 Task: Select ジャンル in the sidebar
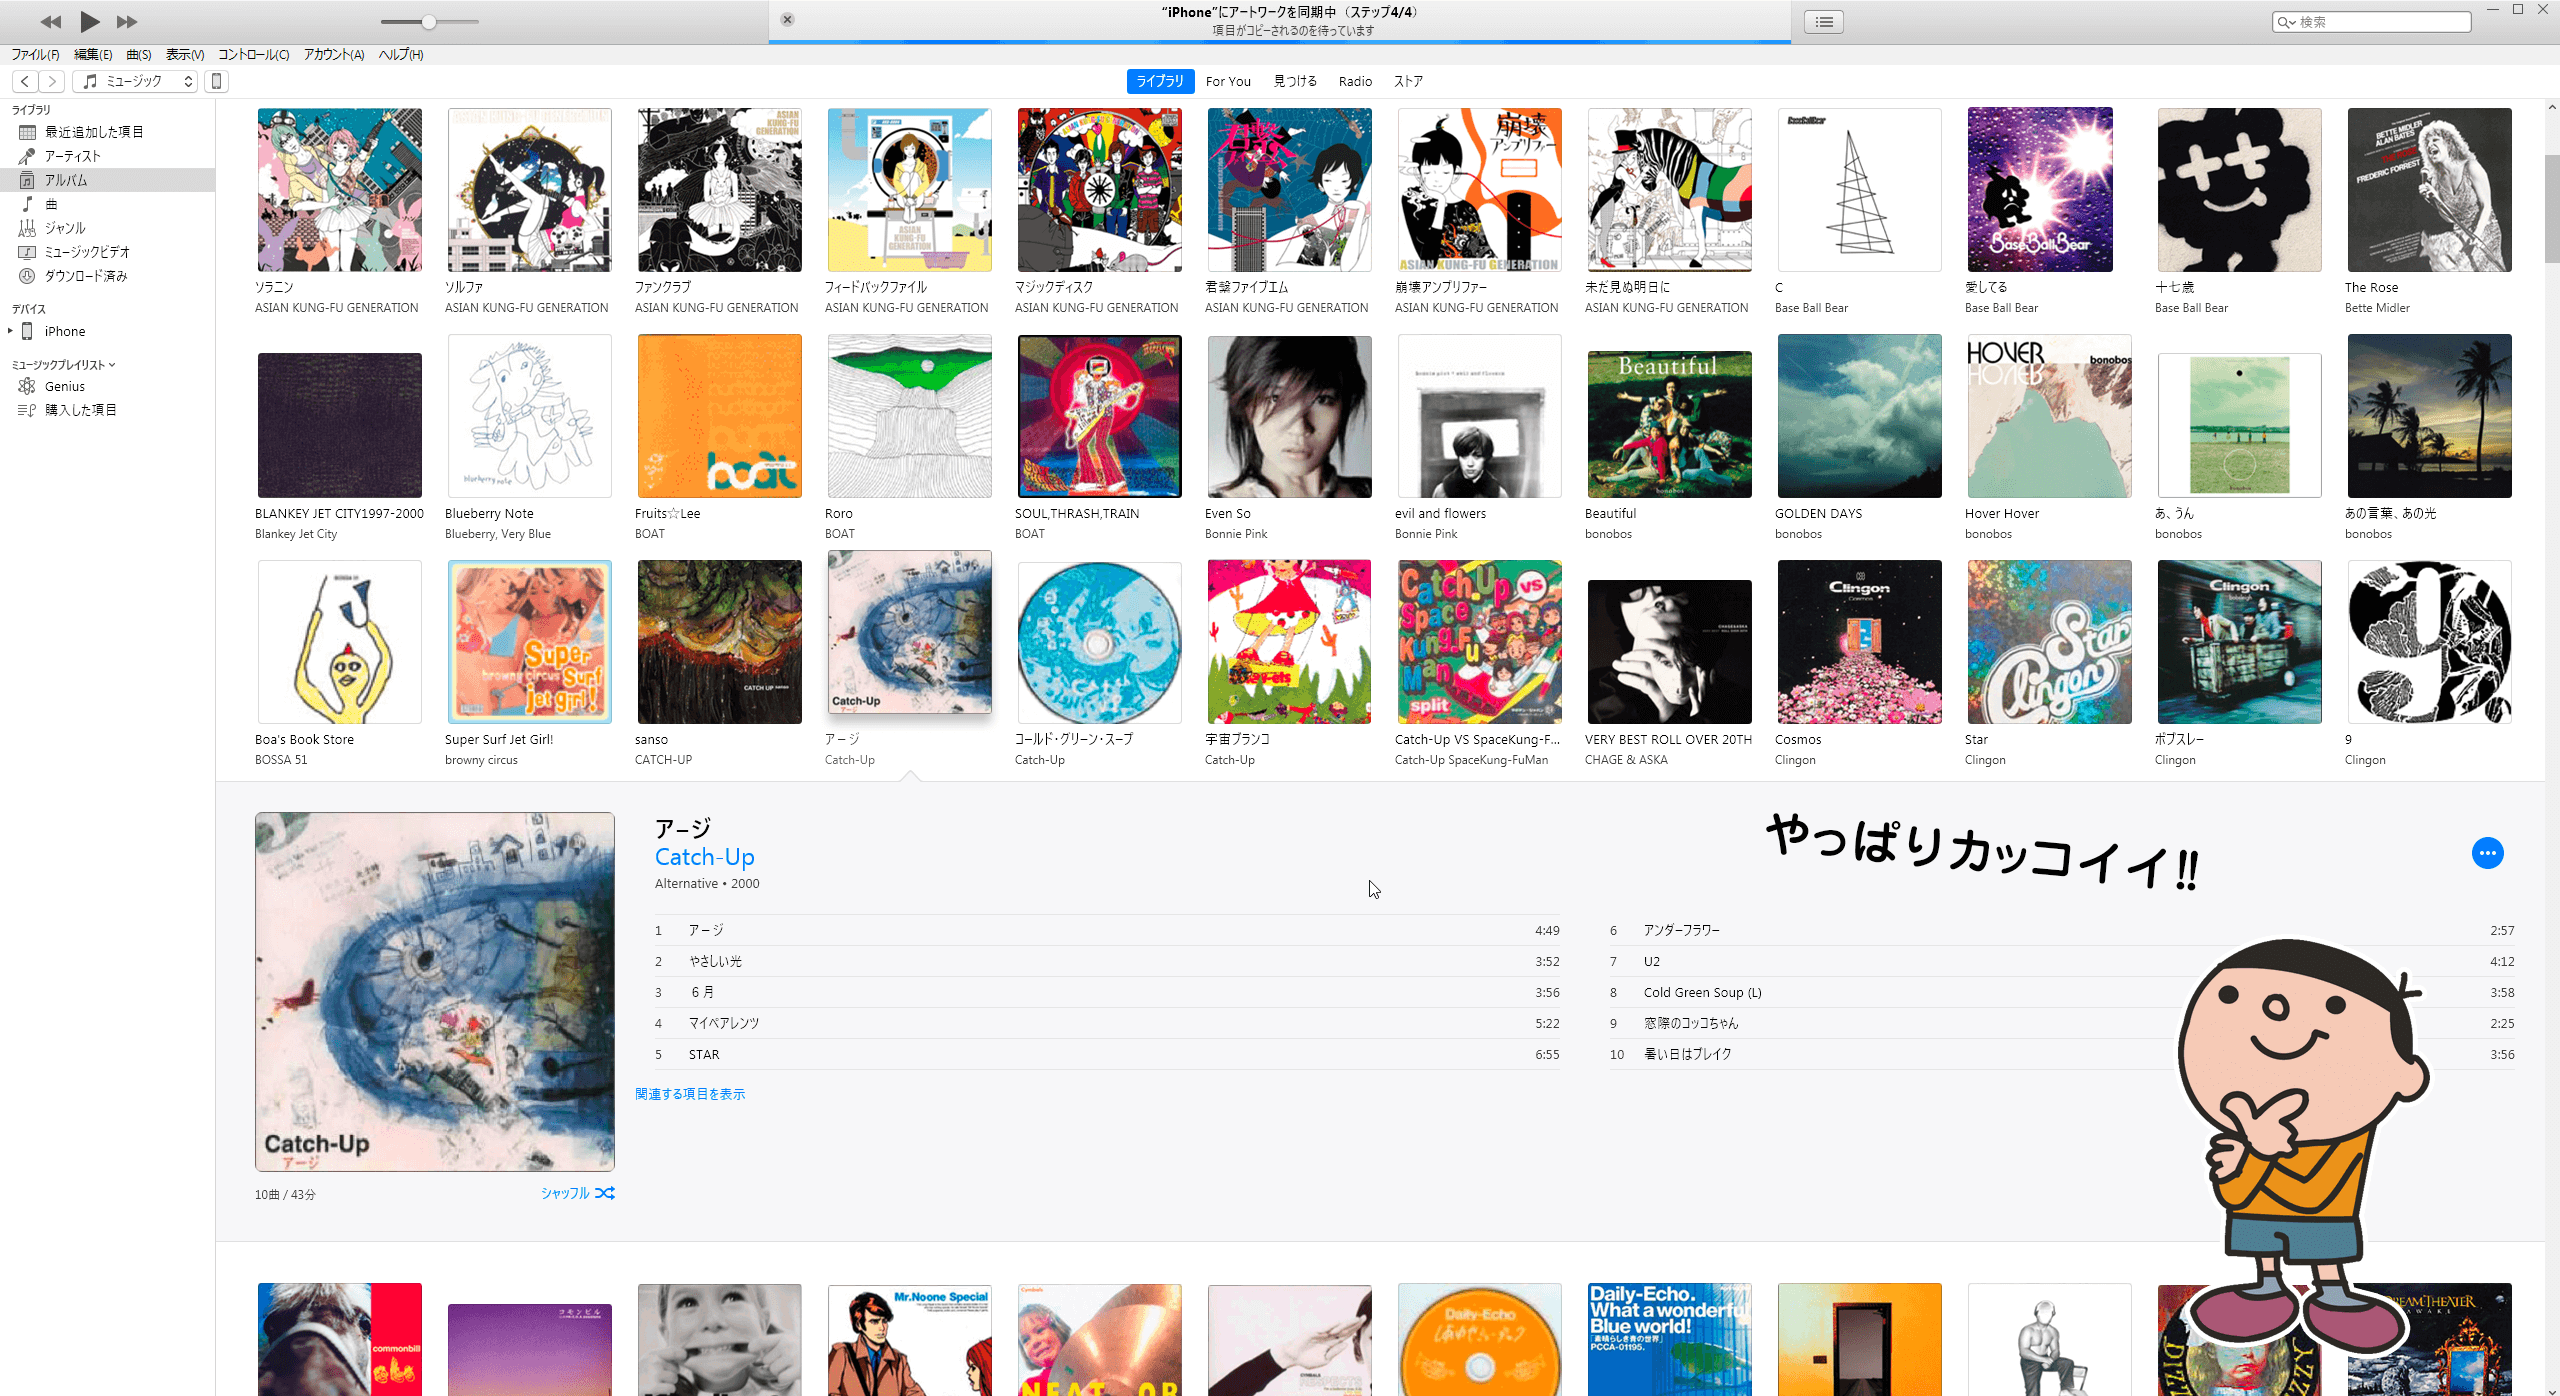click(107, 228)
